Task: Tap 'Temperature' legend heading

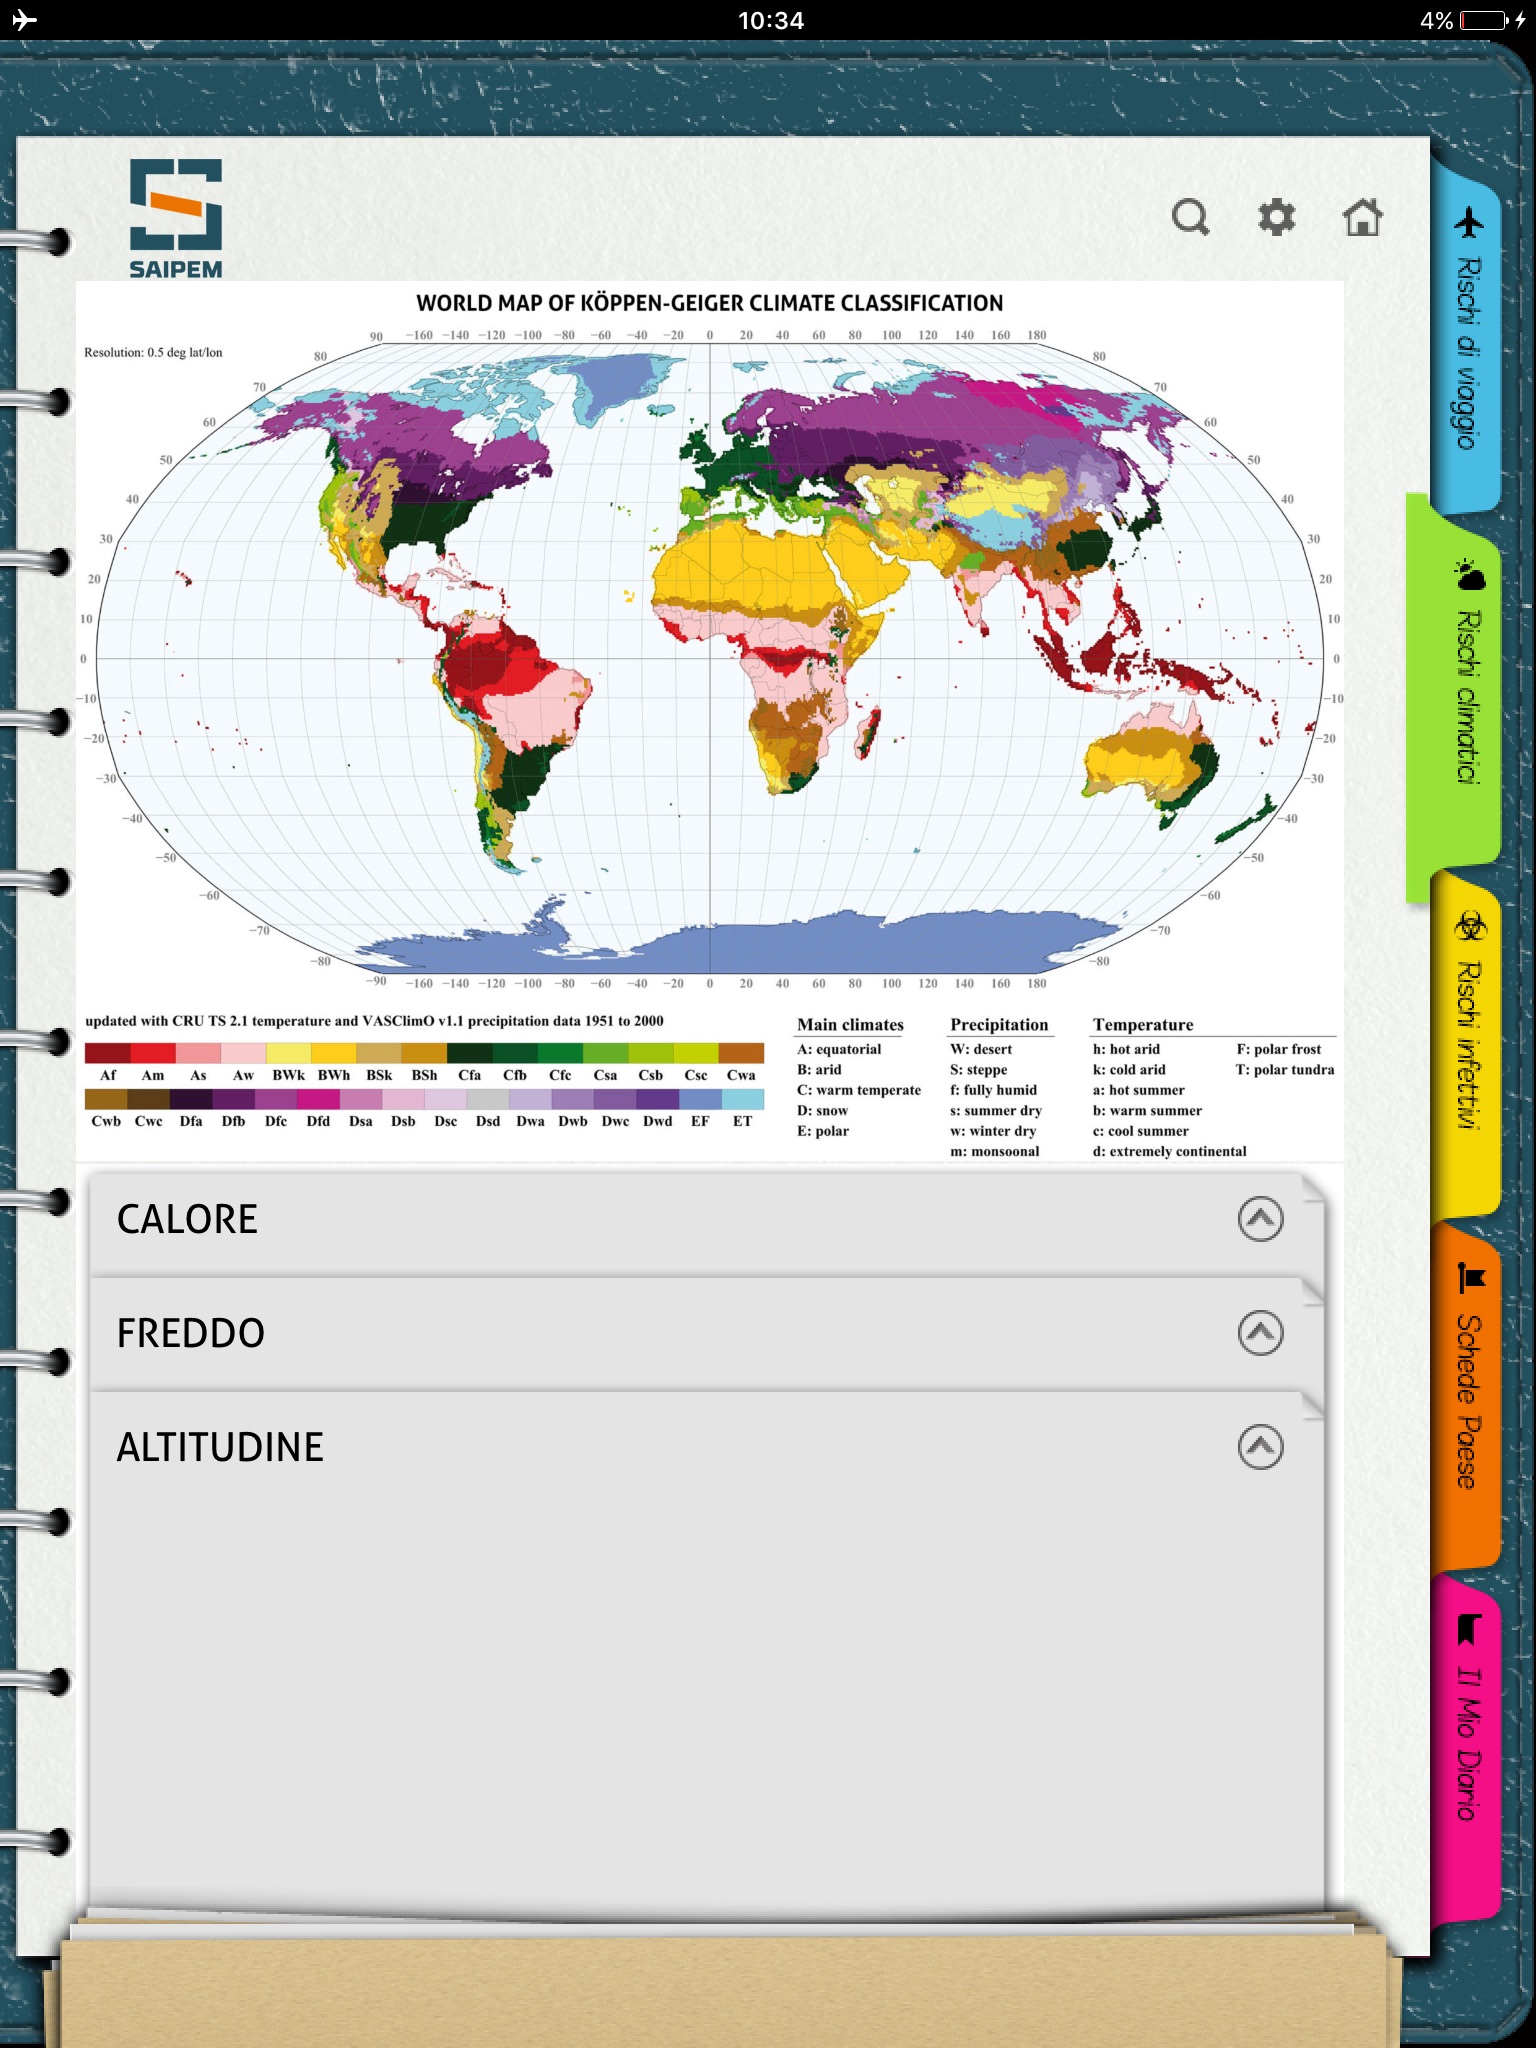Action: 1143,1025
